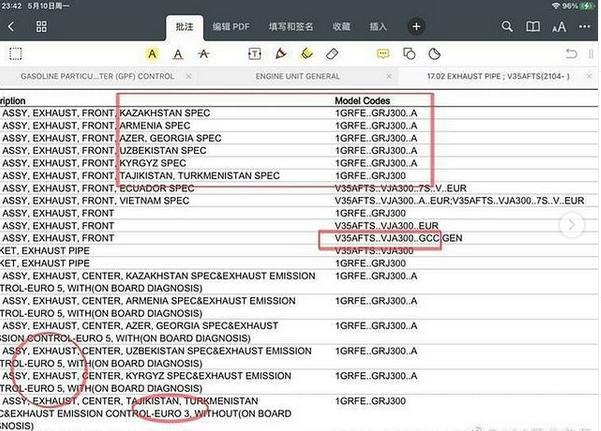The width and height of the screenshot is (601, 431).
Task: Go back with the left chevron
Action: pyautogui.click(x=11, y=26)
